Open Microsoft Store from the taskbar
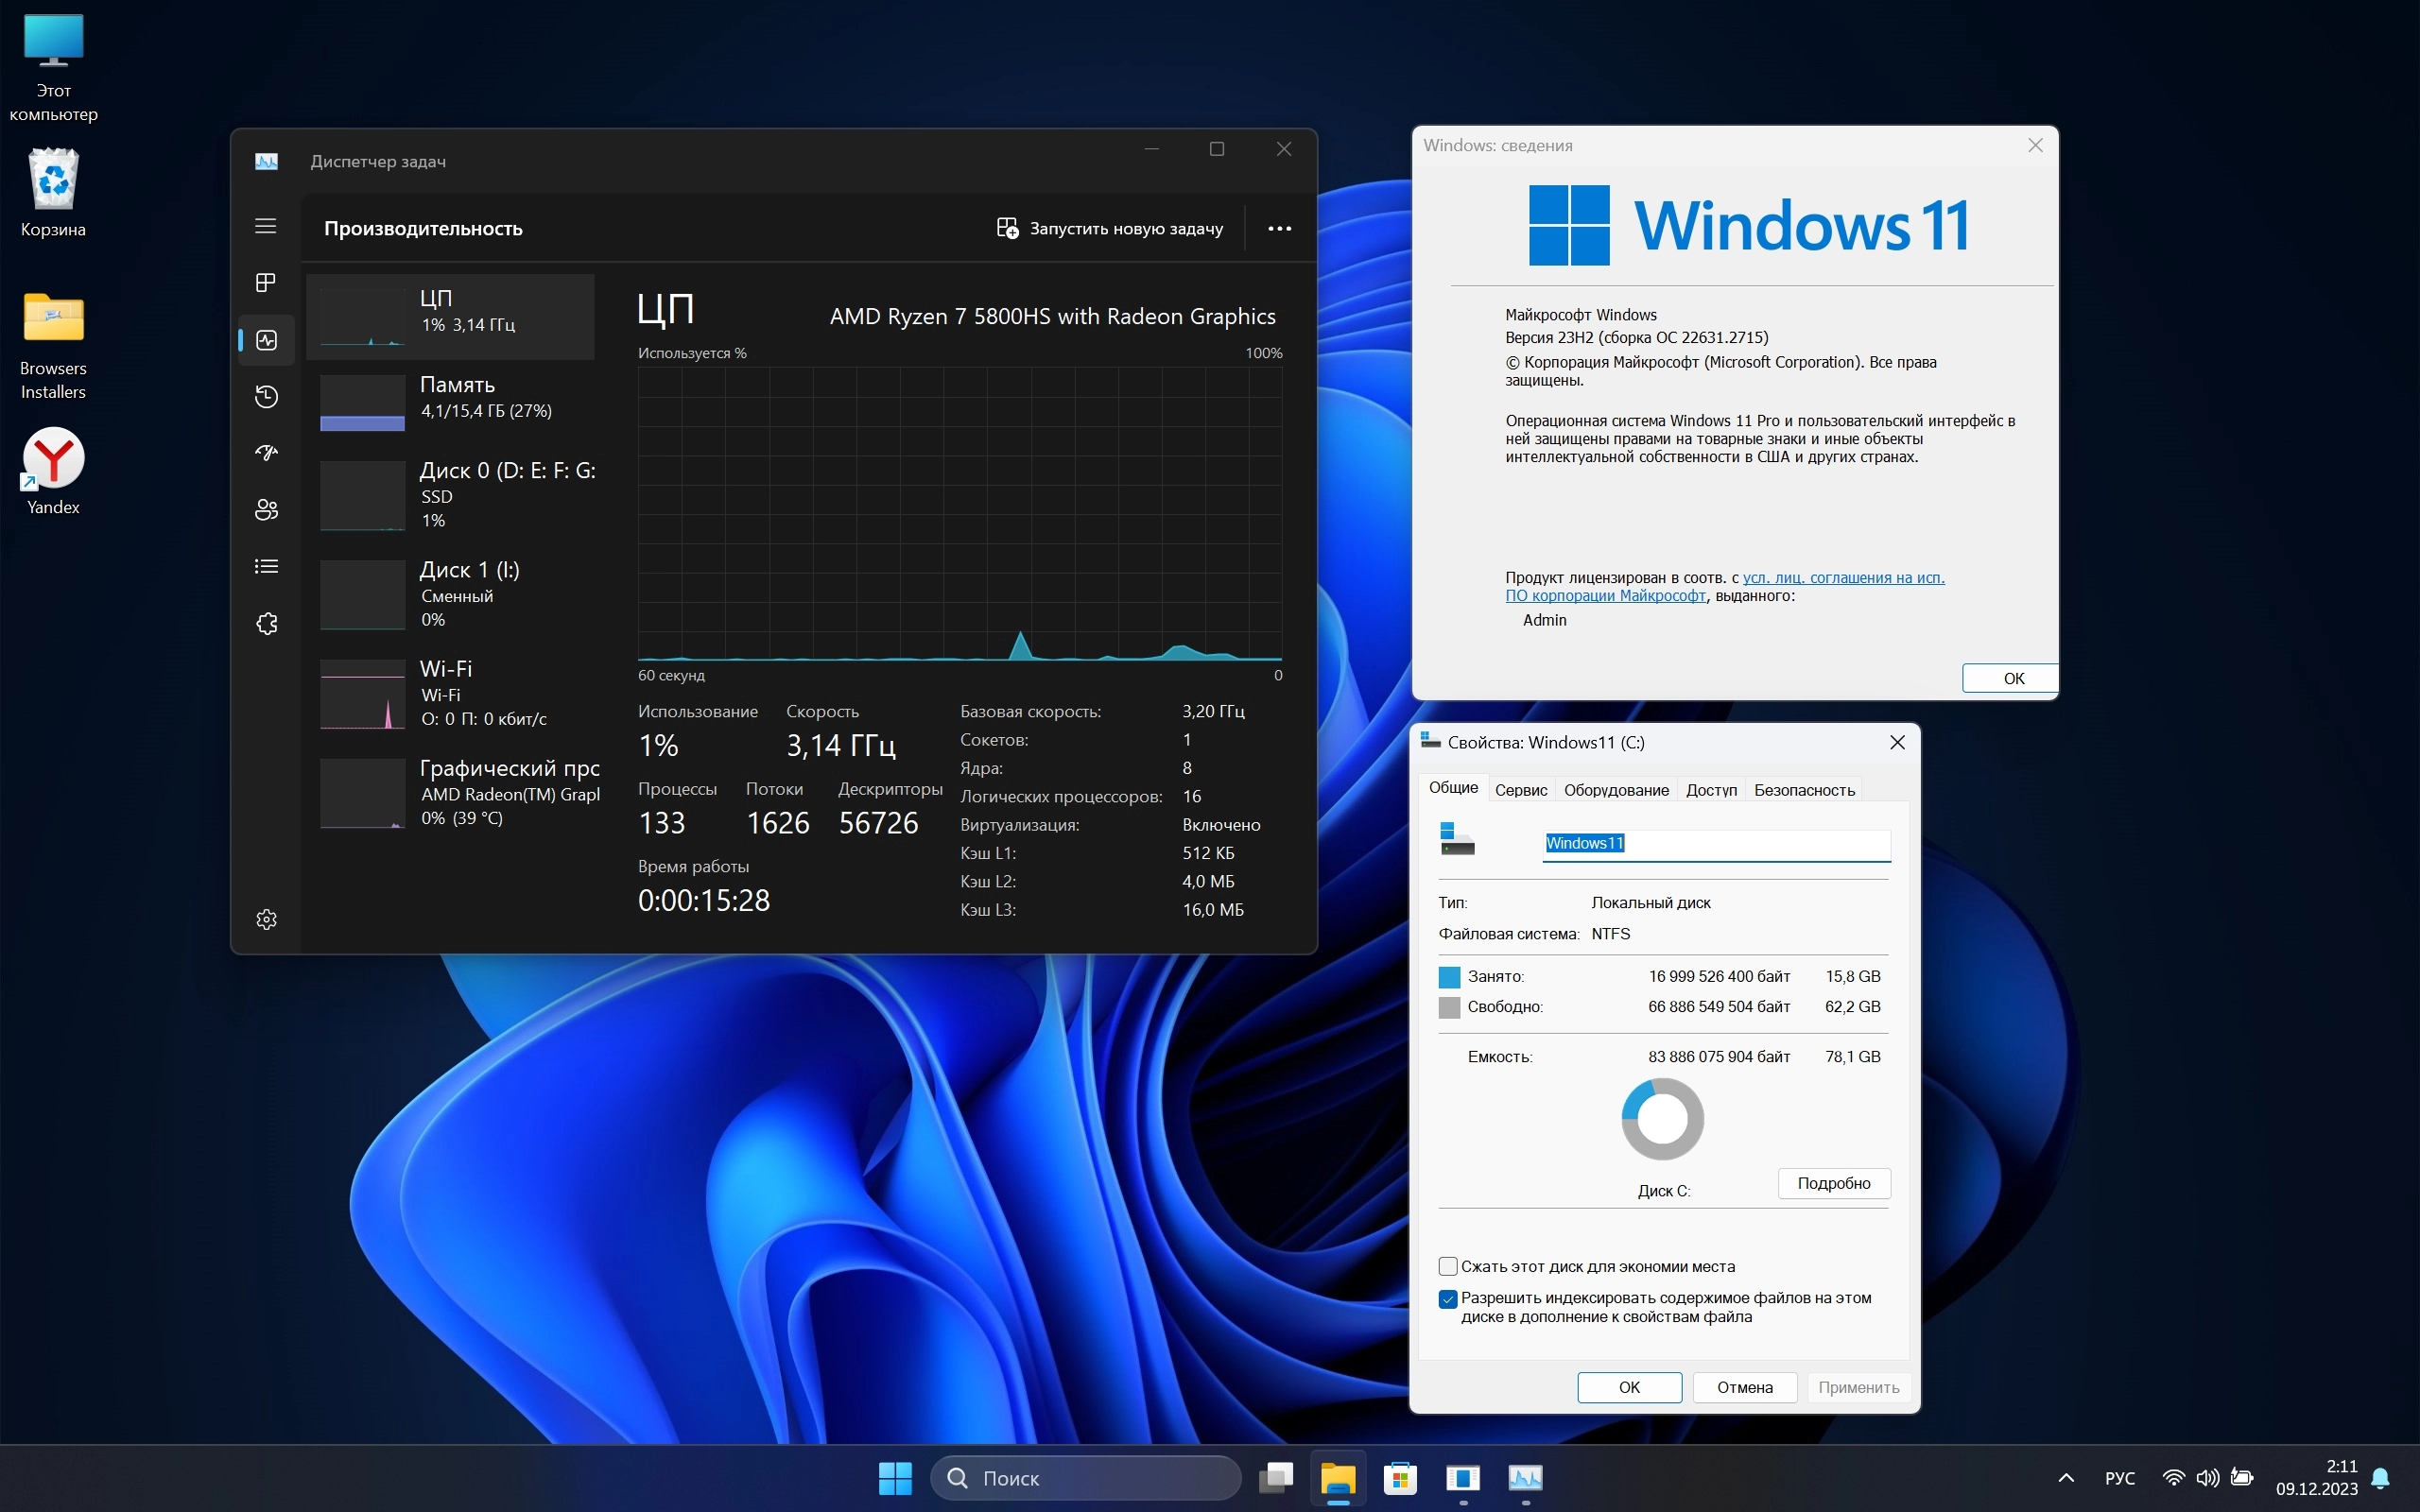Screen dimensions: 2420x1512 [1400, 1477]
